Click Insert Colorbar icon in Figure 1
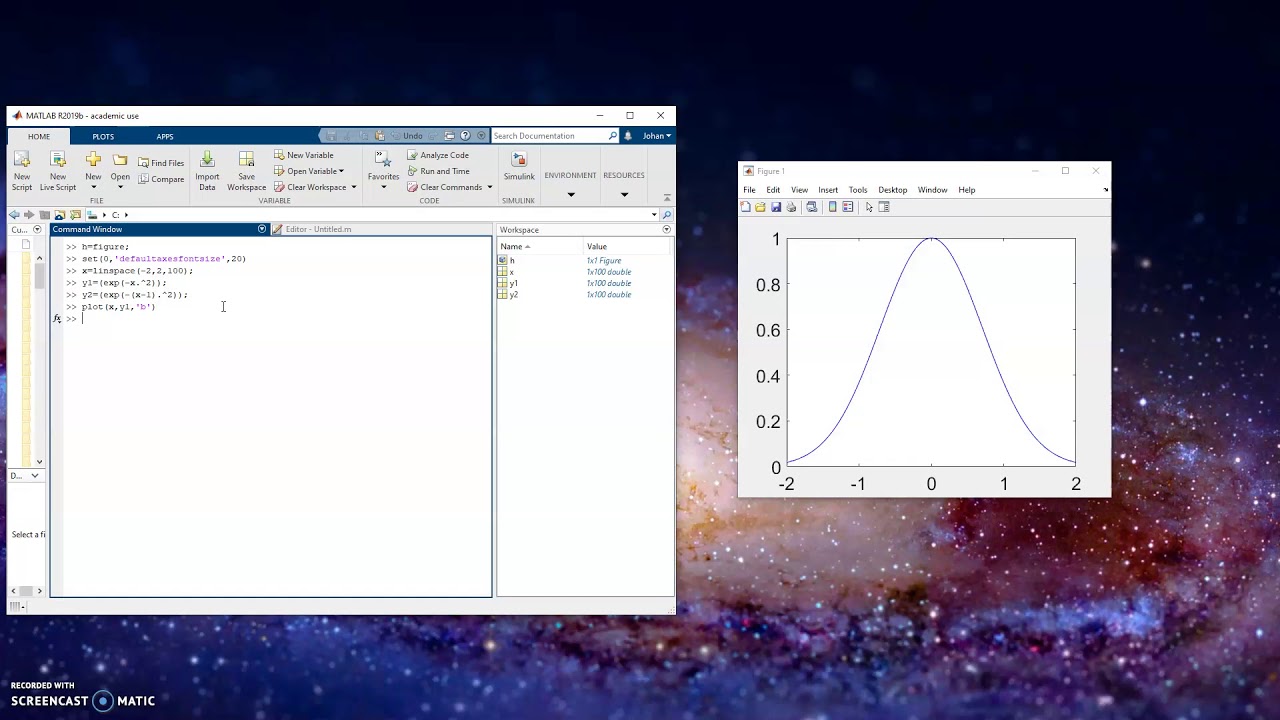Viewport: 1280px width, 720px height. (x=832, y=207)
